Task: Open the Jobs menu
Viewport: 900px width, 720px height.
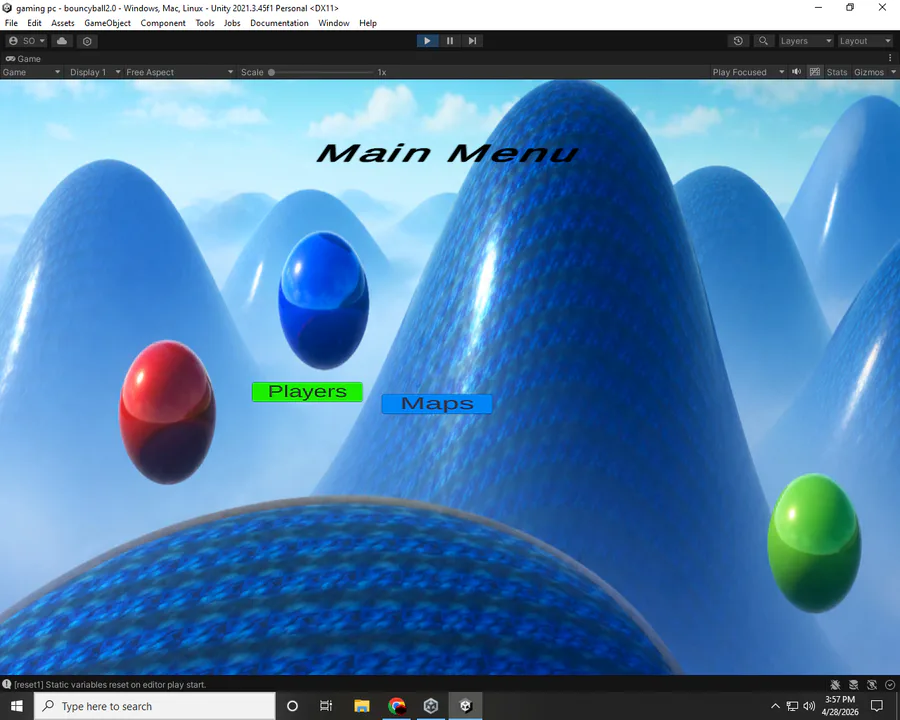Action: pyautogui.click(x=232, y=23)
